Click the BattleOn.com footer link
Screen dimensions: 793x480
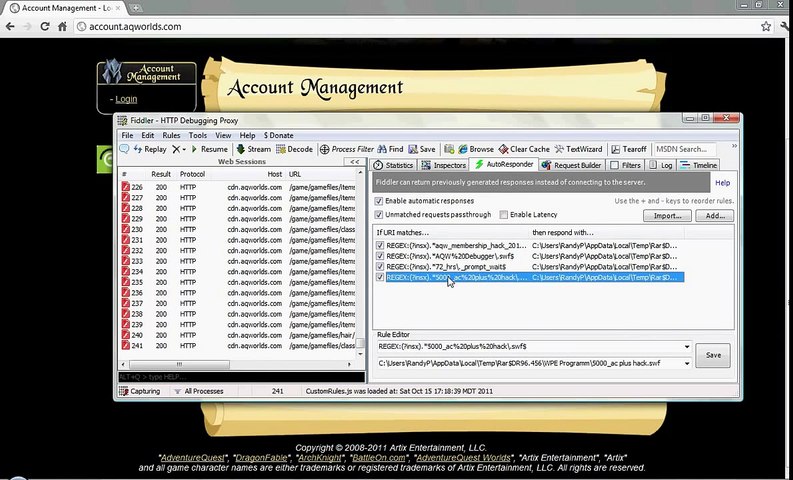(379, 458)
